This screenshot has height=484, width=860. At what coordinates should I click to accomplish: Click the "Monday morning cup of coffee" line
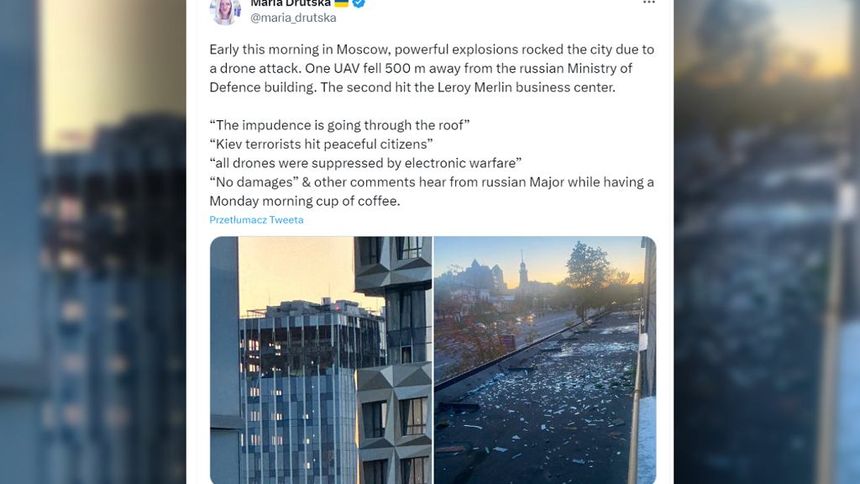(305, 200)
